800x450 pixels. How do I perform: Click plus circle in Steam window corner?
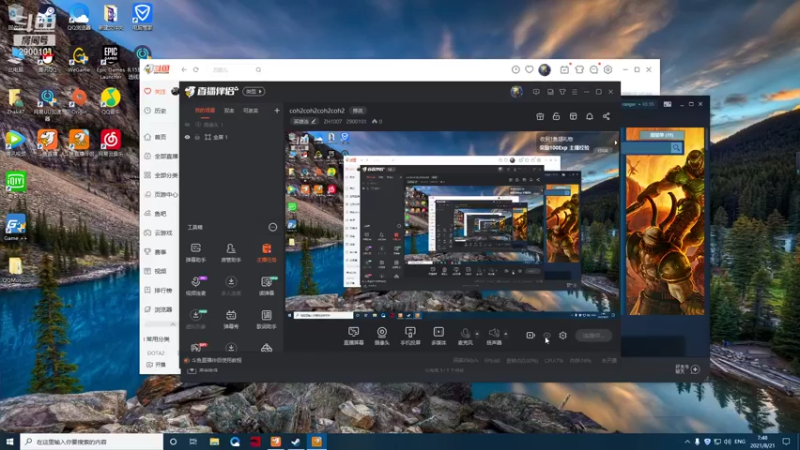coord(695,369)
